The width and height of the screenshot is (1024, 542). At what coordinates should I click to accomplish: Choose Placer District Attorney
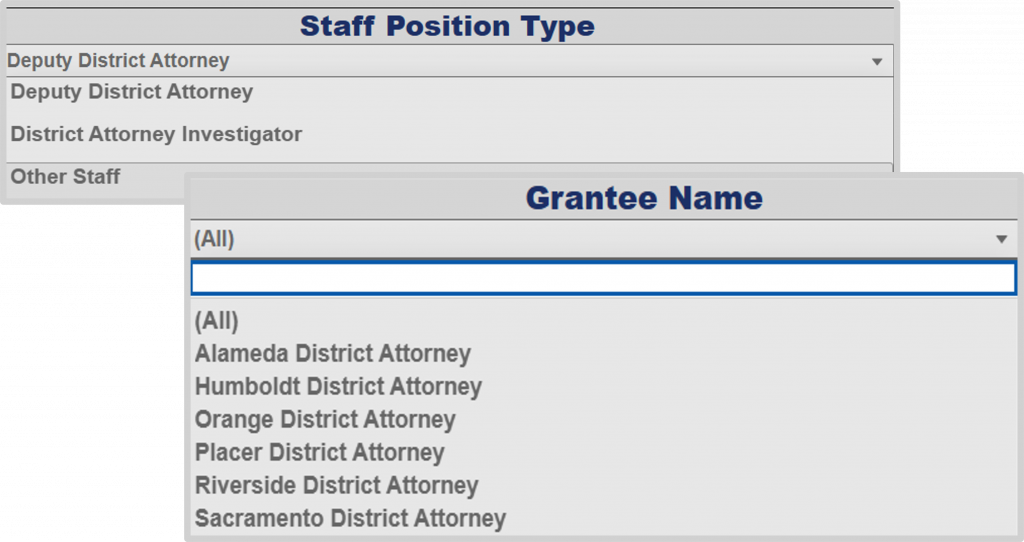[319, 452]
